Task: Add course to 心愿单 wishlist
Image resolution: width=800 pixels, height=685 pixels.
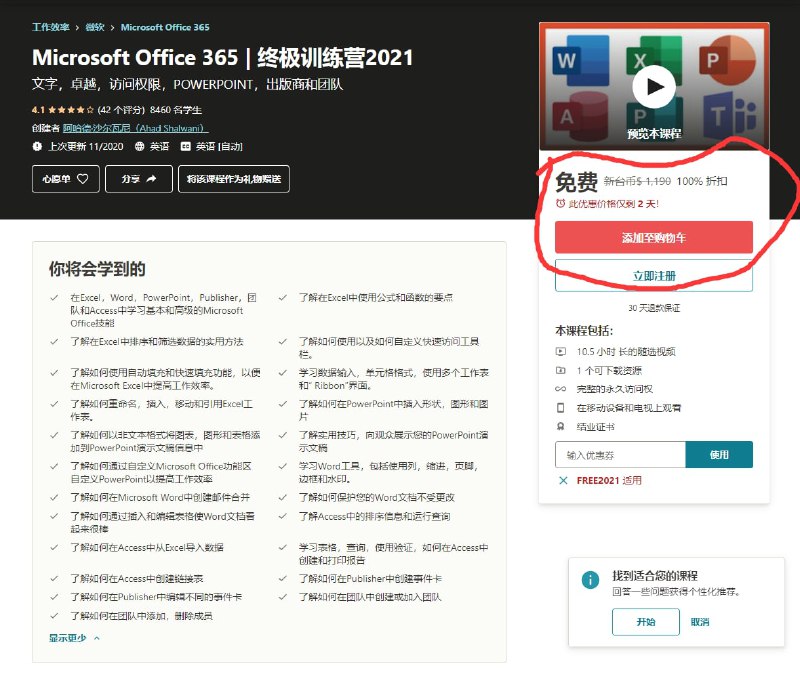Action: (66, 179)
